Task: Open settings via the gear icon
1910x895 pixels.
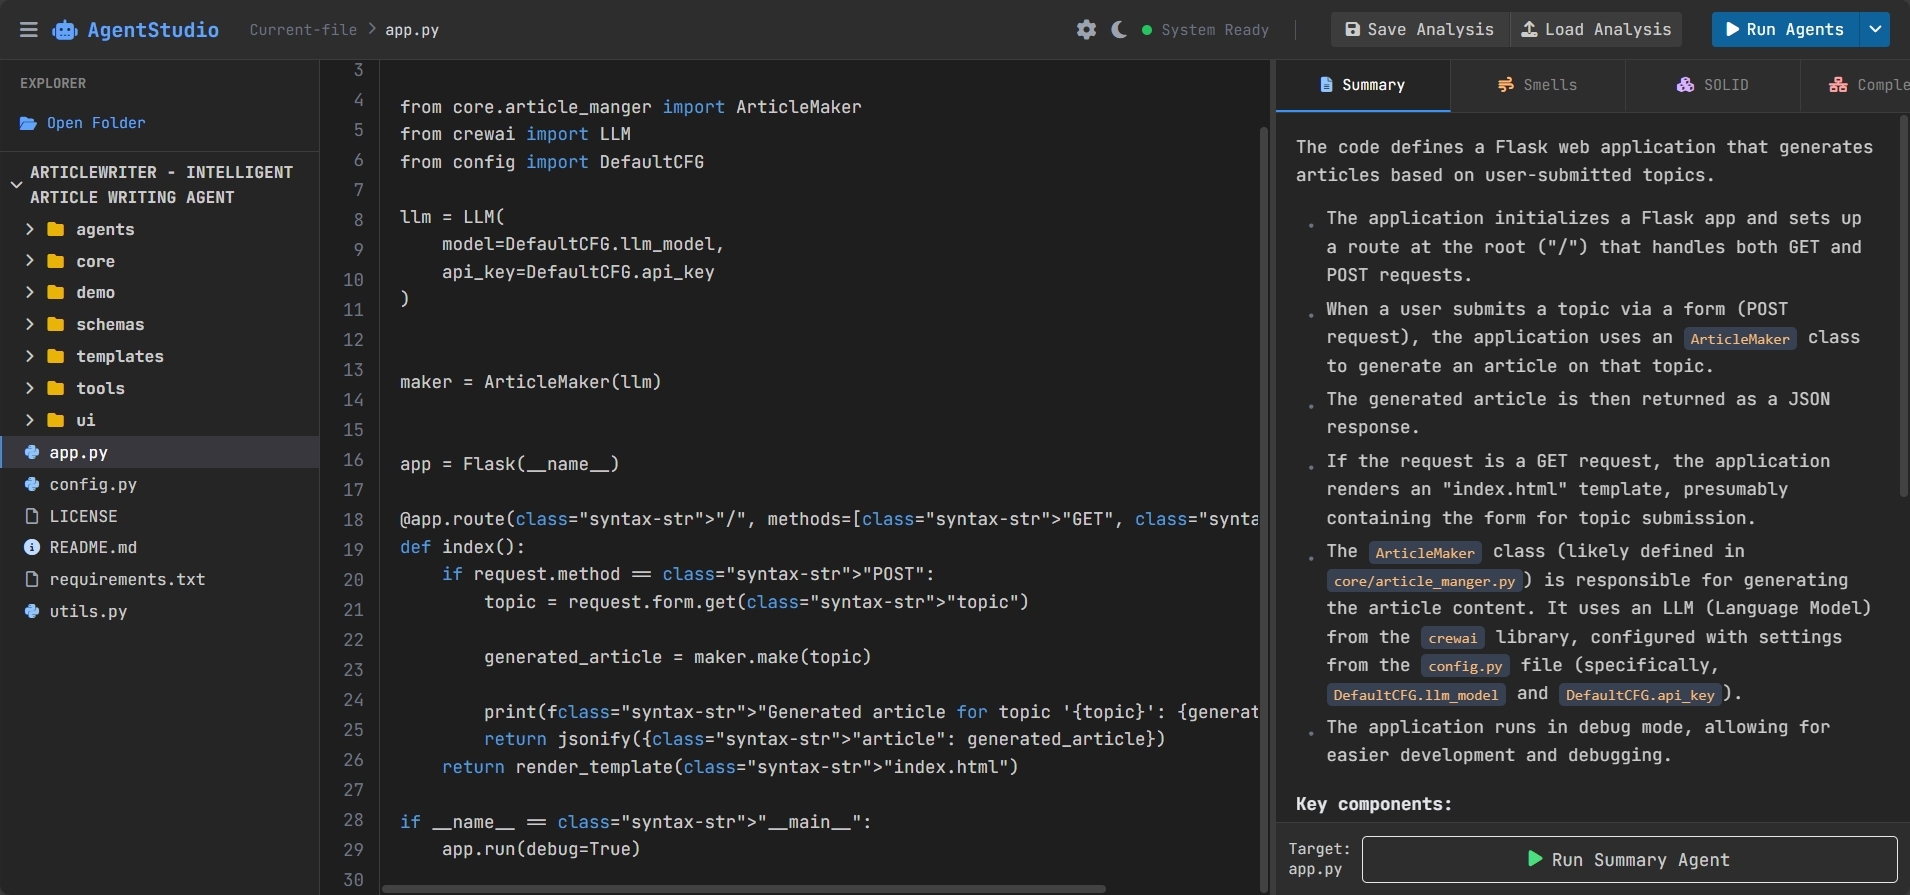Action: click(1086, 30)
